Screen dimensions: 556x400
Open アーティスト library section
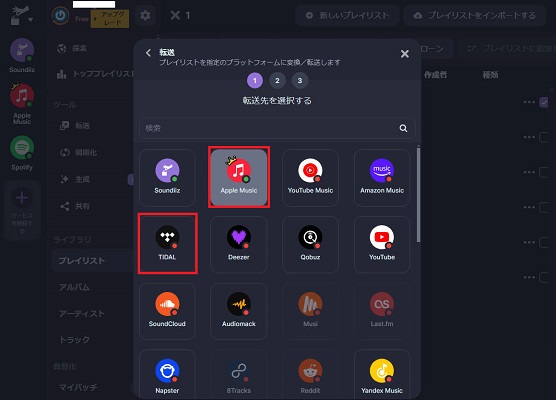82,313
